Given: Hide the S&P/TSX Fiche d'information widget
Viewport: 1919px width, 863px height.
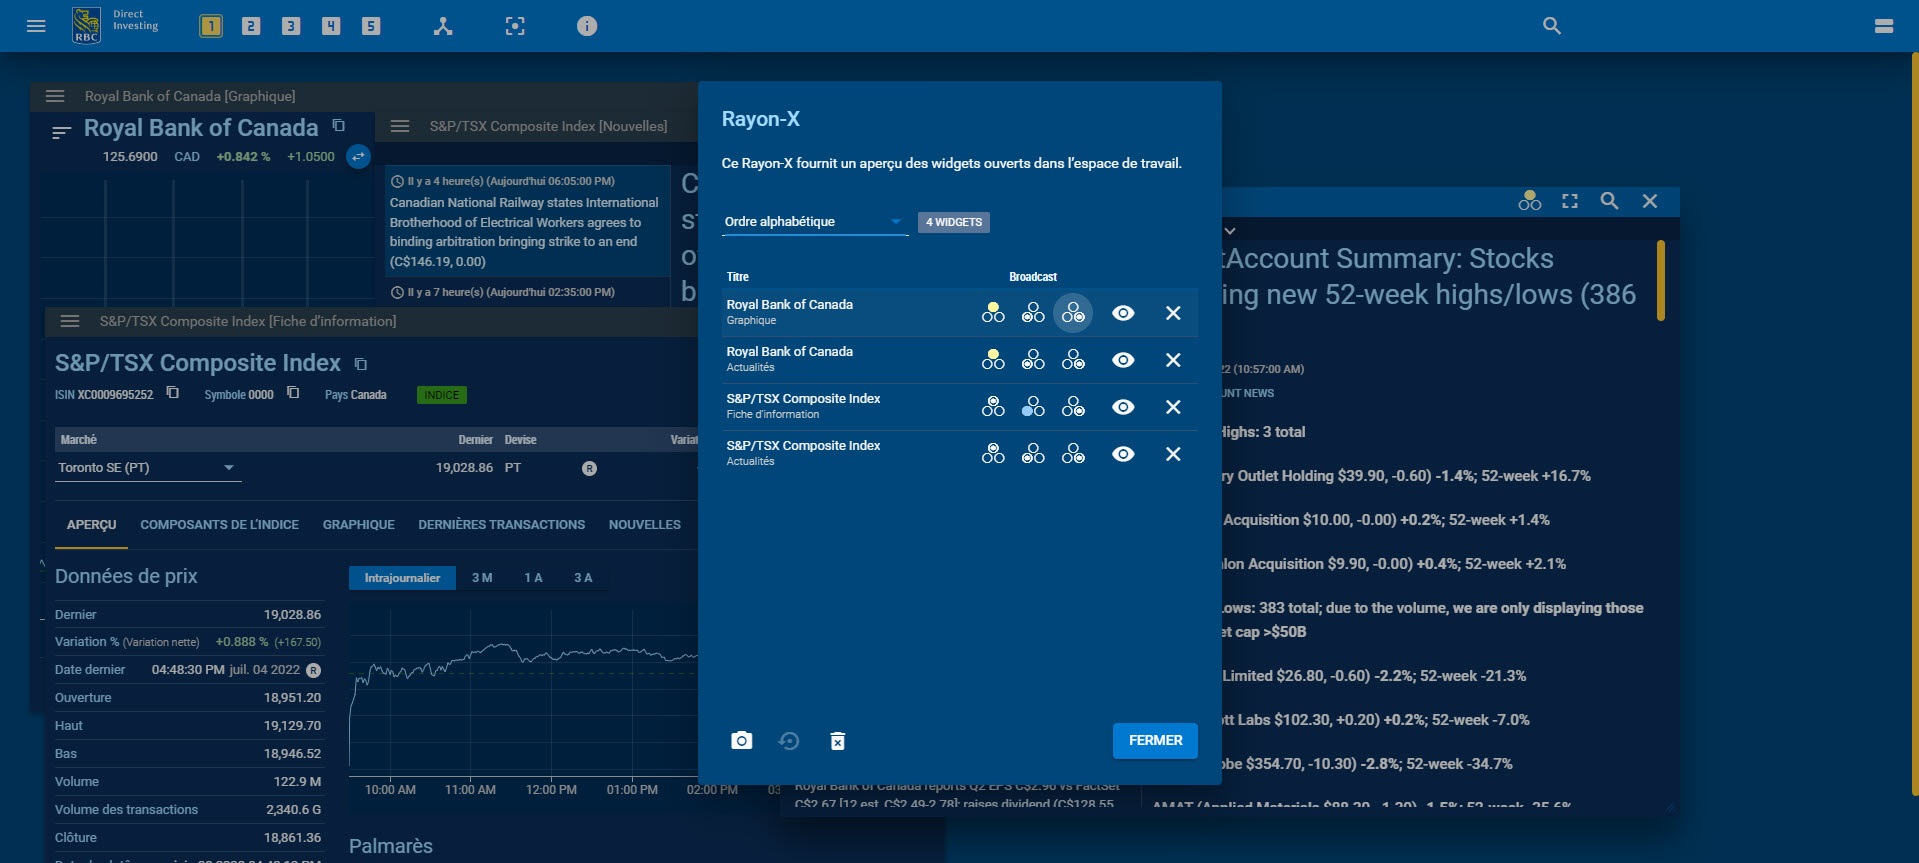Looking at the screenshot, I should (1123, 407).
